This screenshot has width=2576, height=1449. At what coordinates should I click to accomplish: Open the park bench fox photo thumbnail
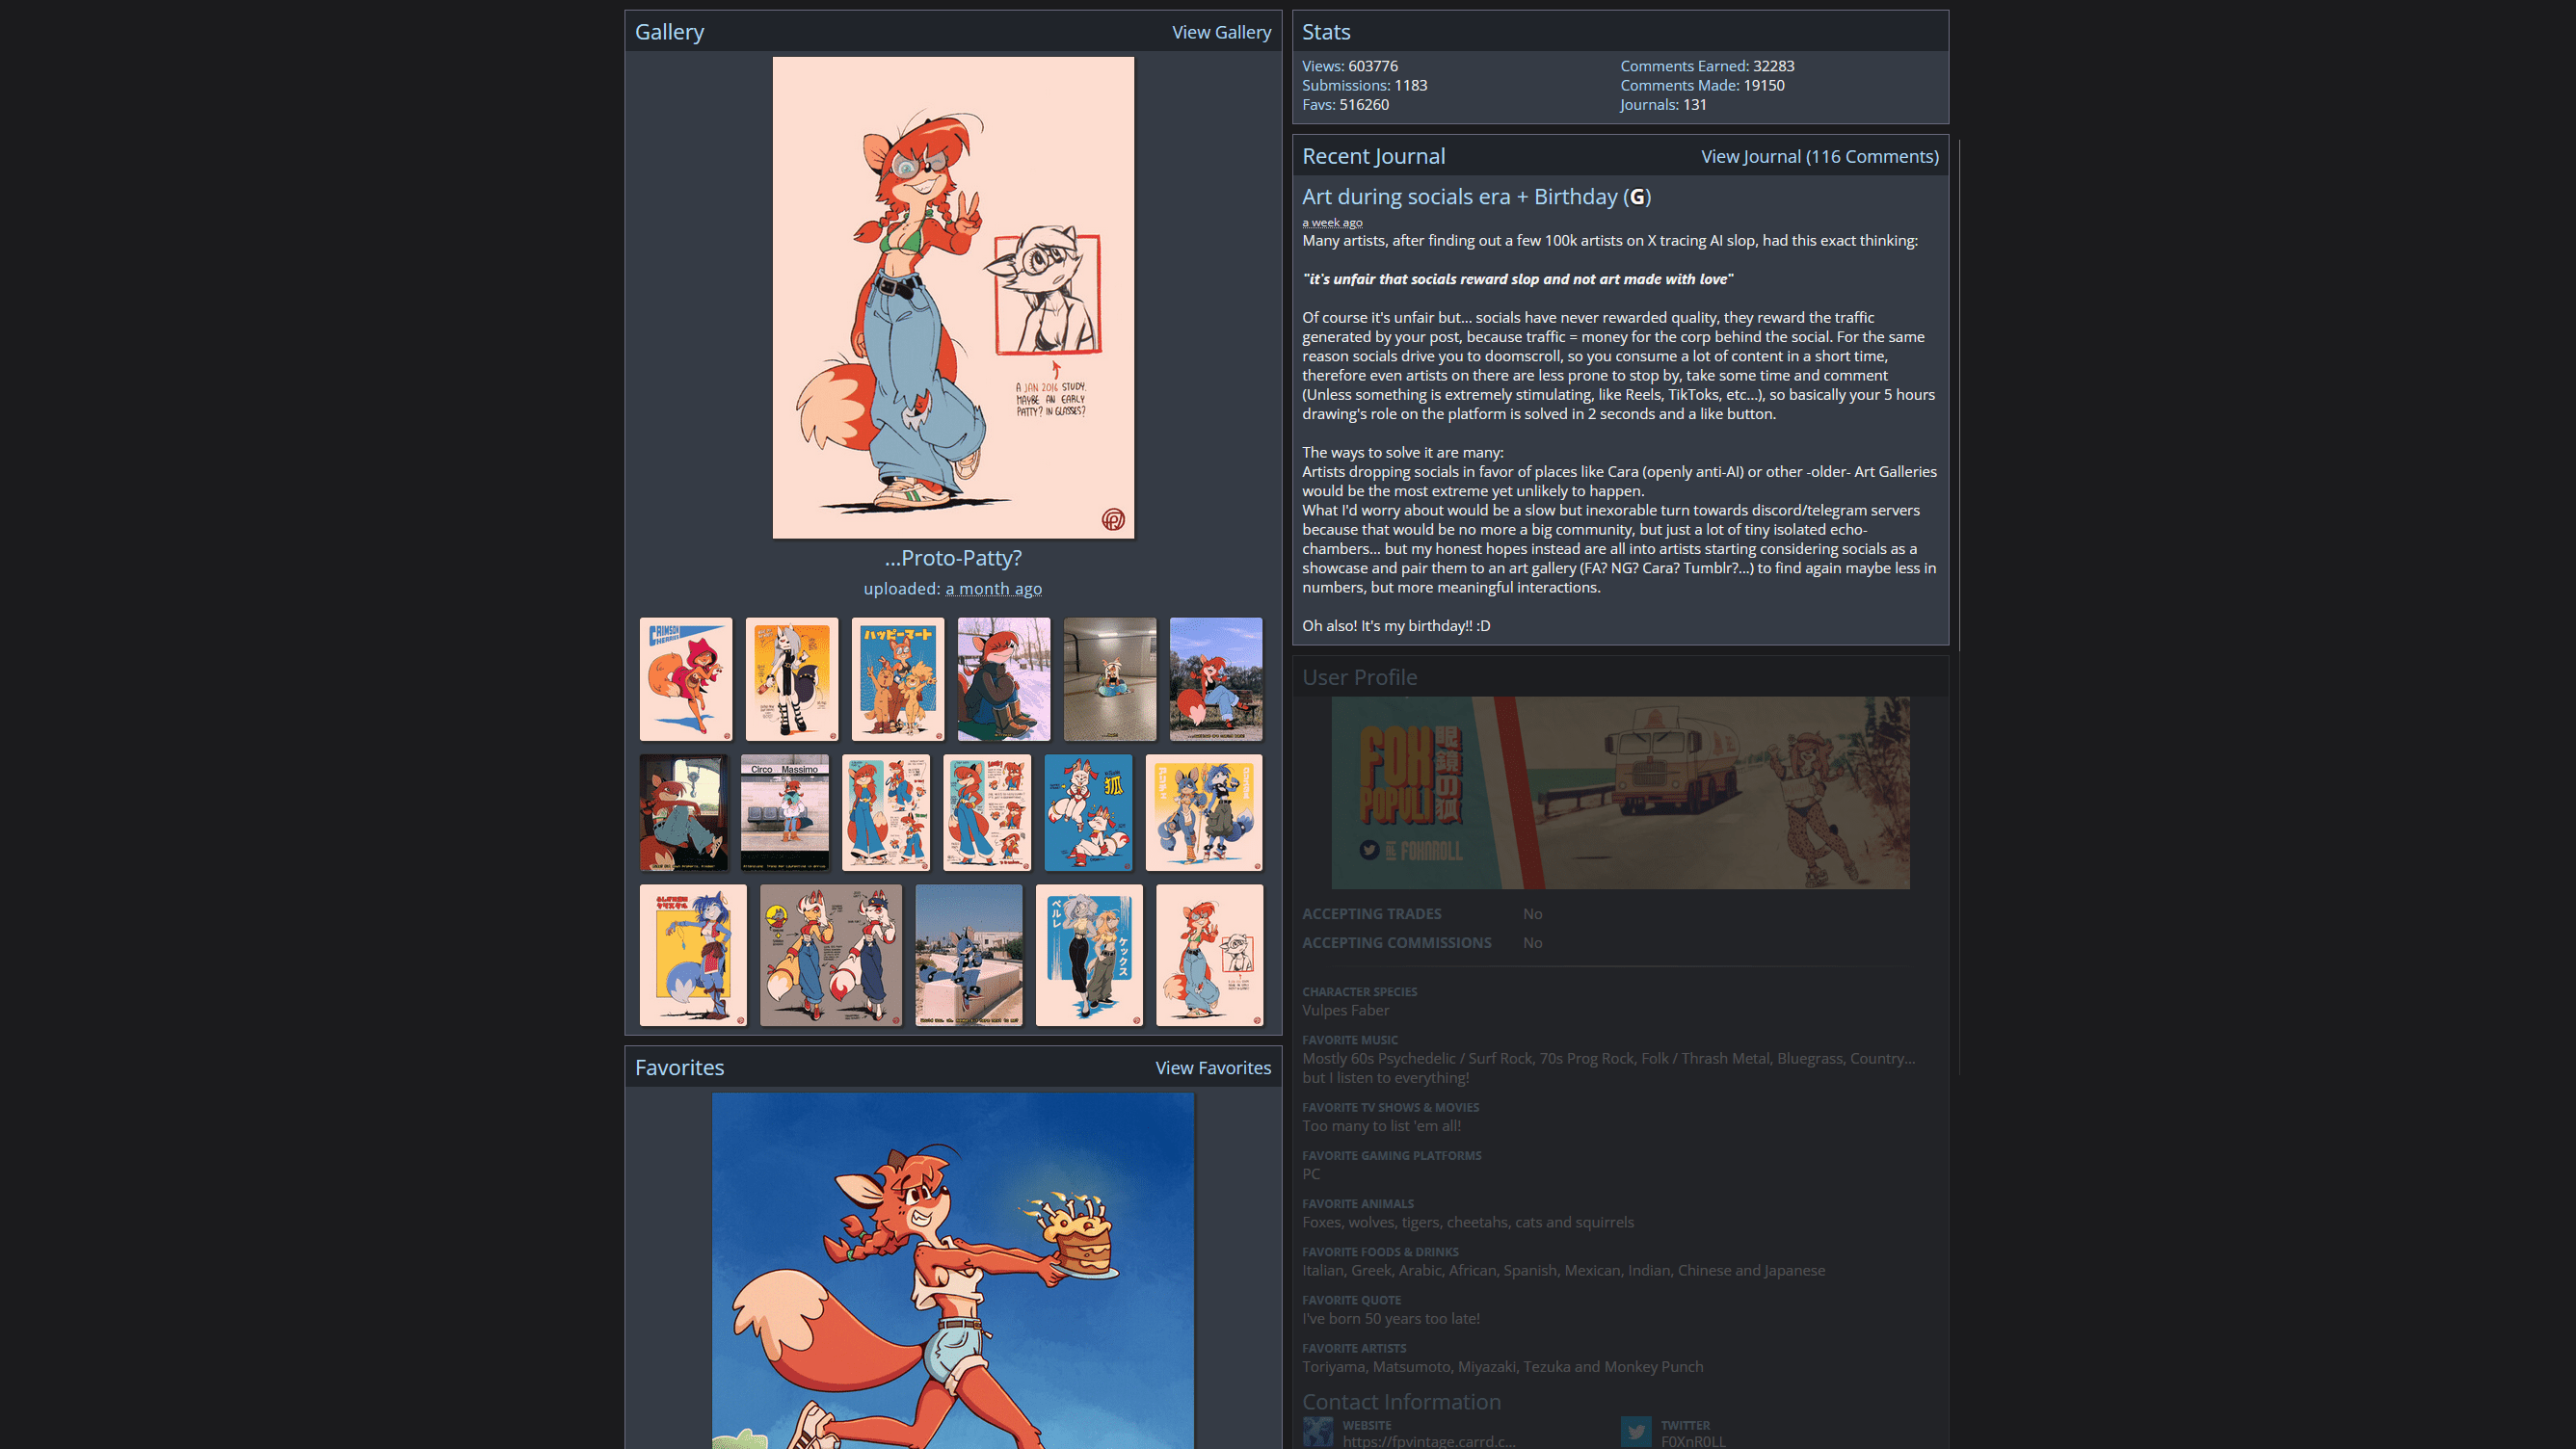point(1215,679)
